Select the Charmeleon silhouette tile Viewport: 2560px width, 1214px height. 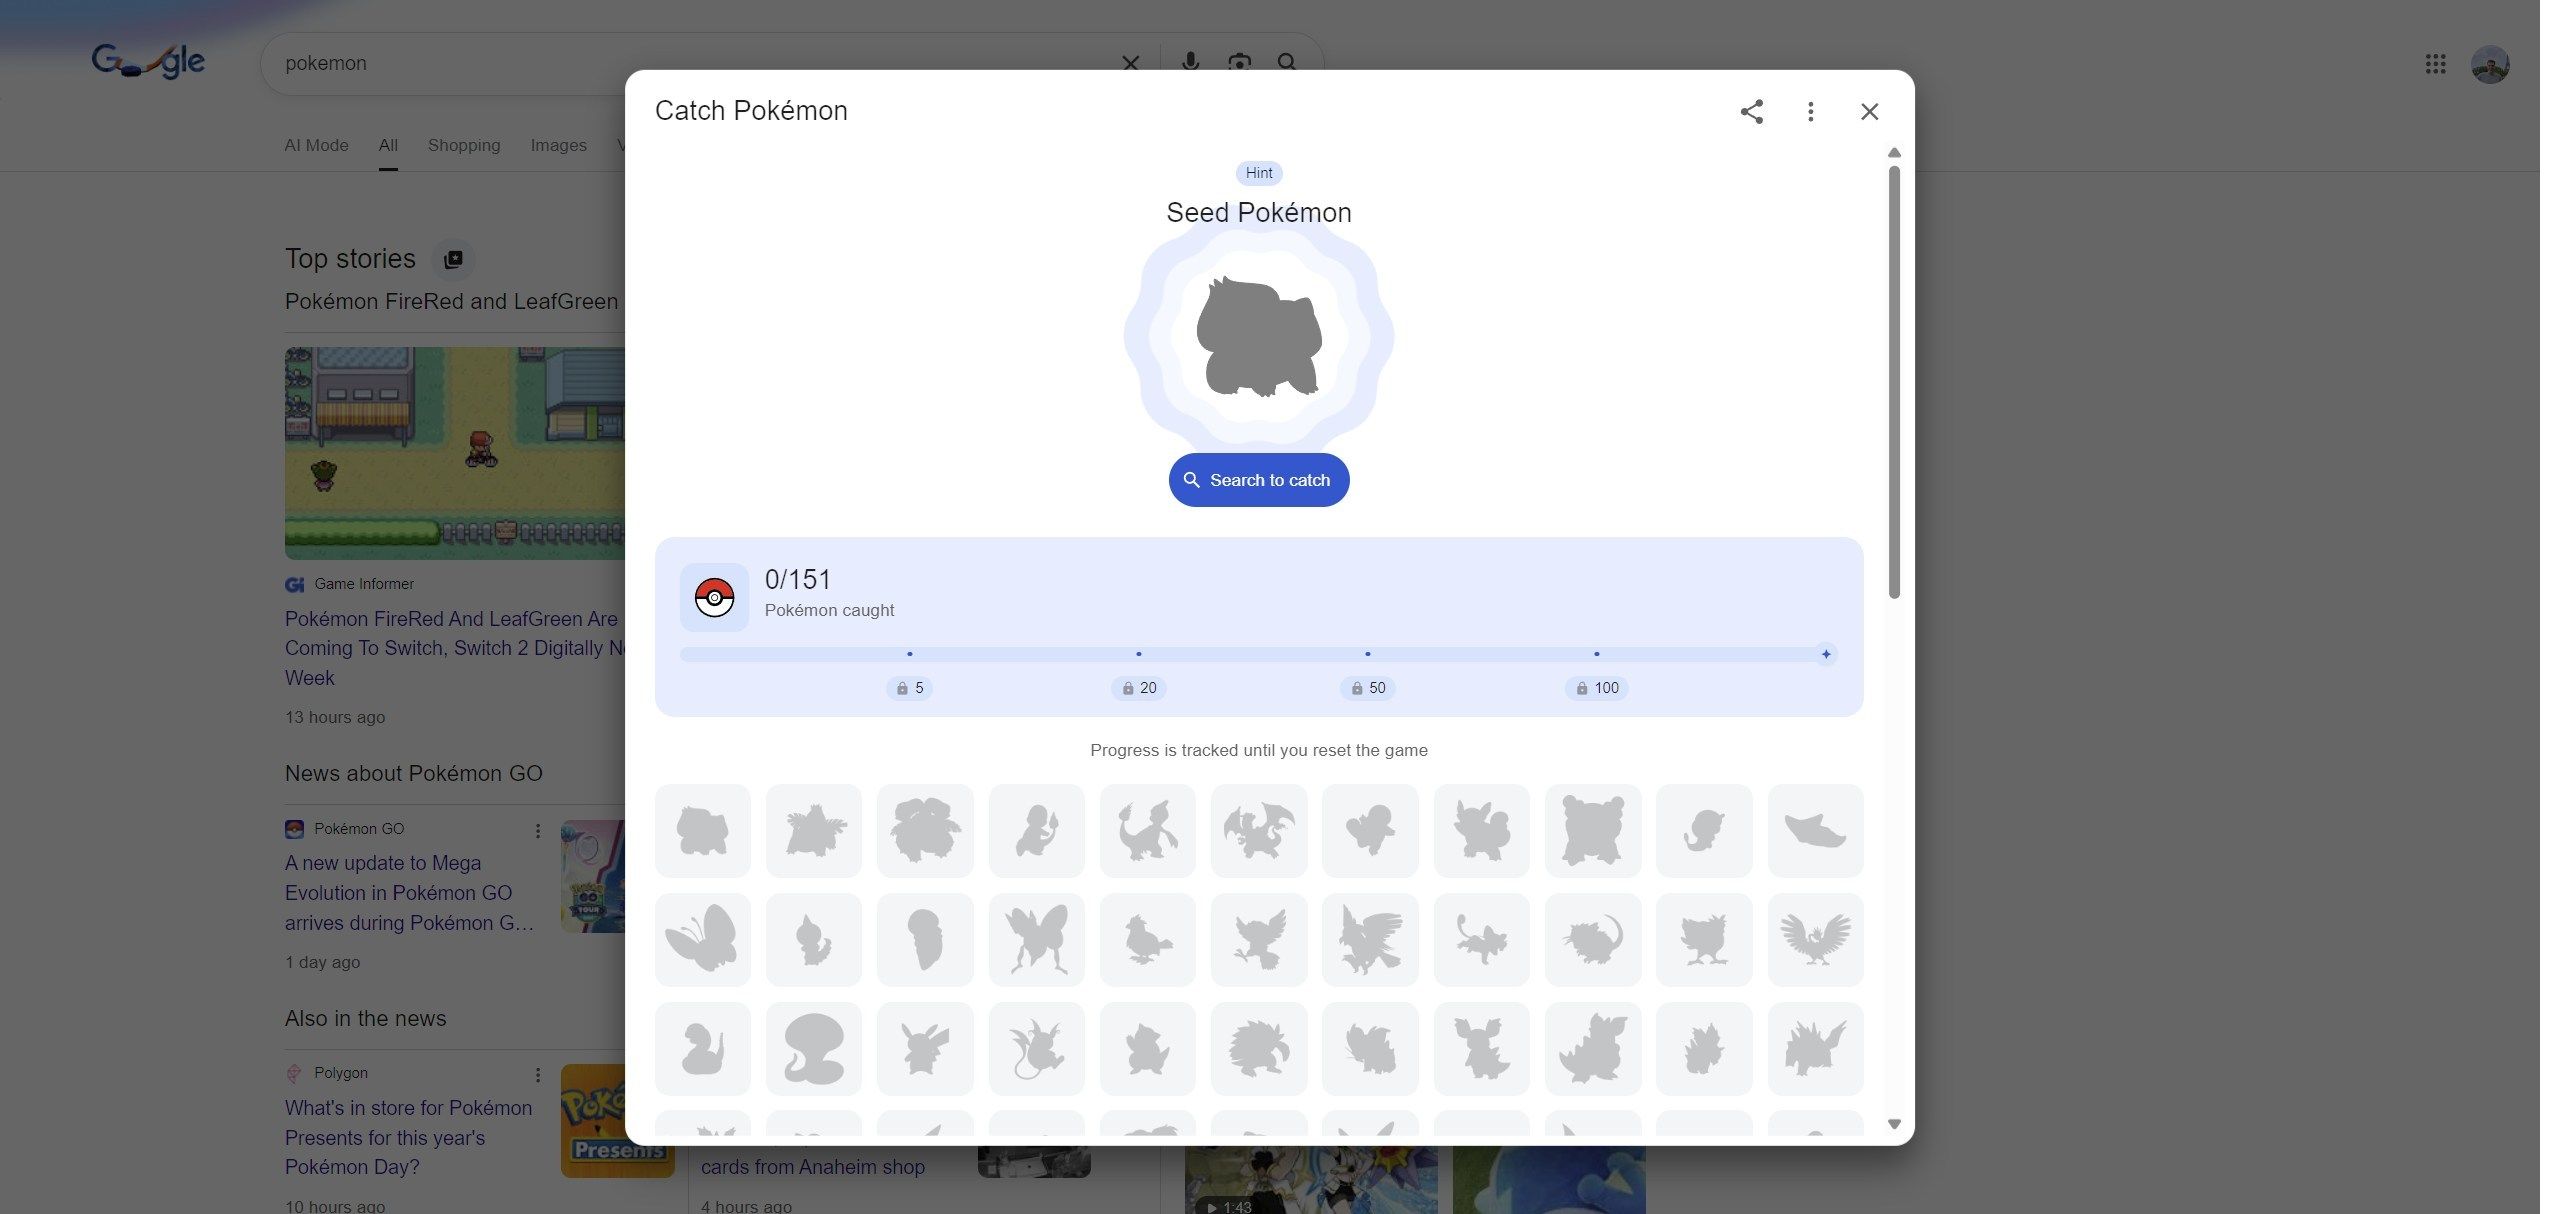click(x=1148, y=831)
